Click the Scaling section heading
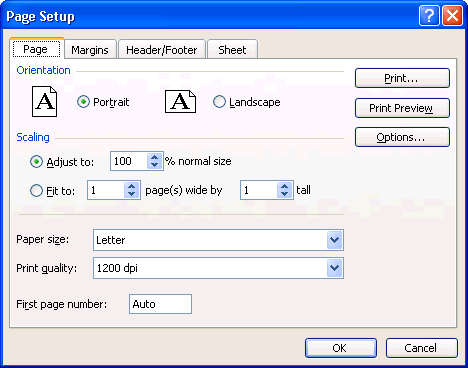The height and width of the screenshot is (368, 468). 33,137
